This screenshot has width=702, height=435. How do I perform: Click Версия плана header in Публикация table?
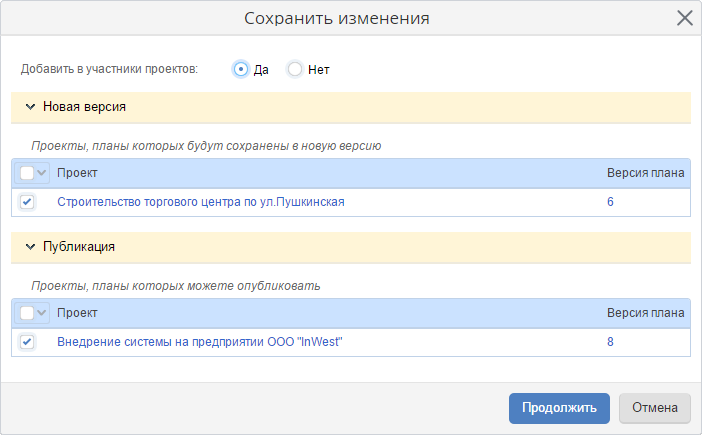(x=645, y=313)
